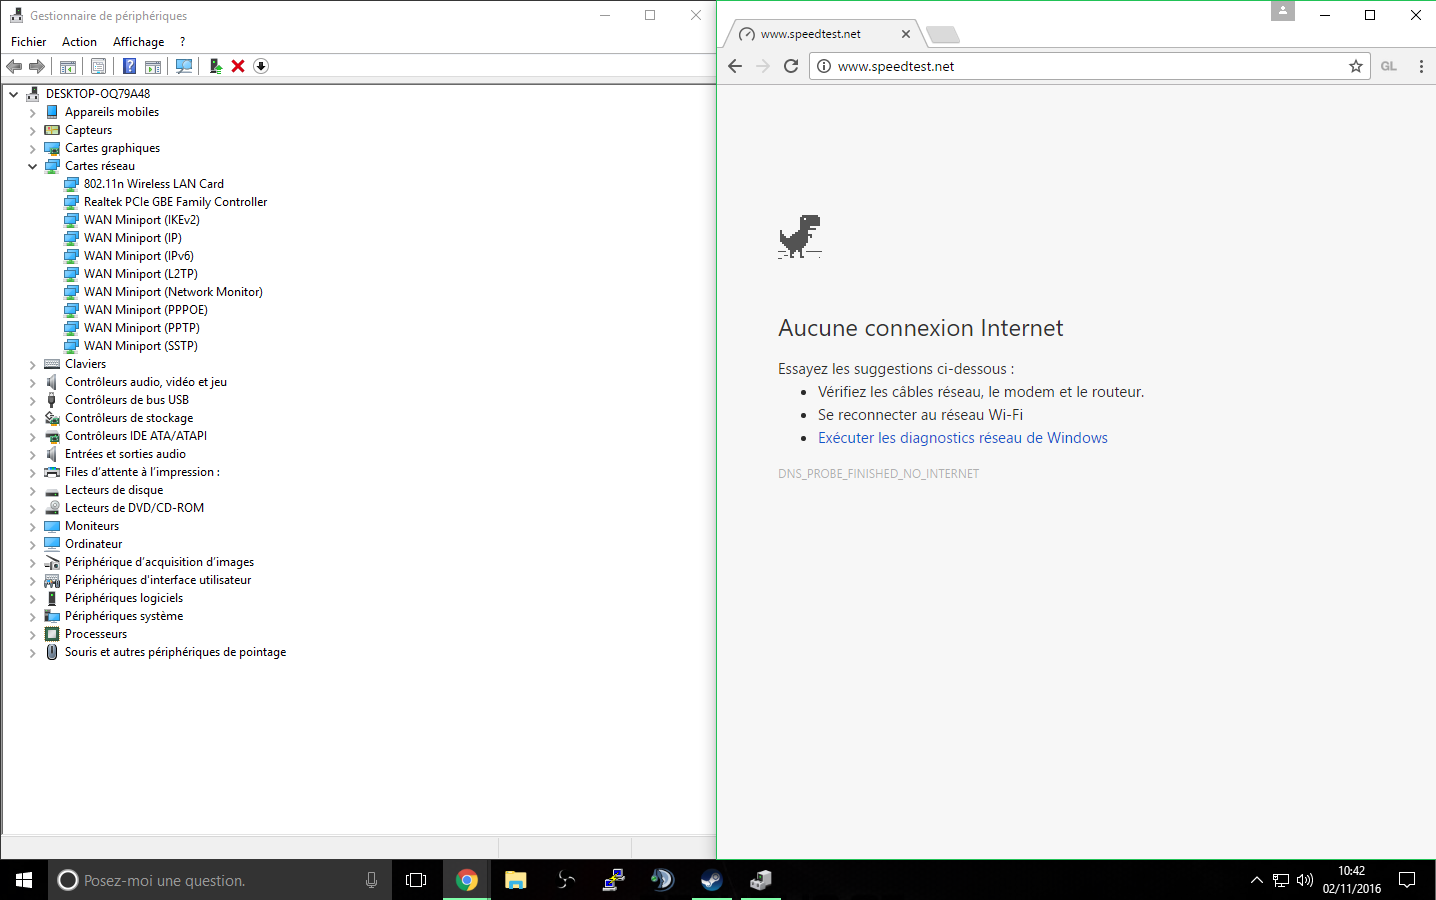Click the offline dinosaur image
The height and width of the screenshot is (900, 1436).
800,237
